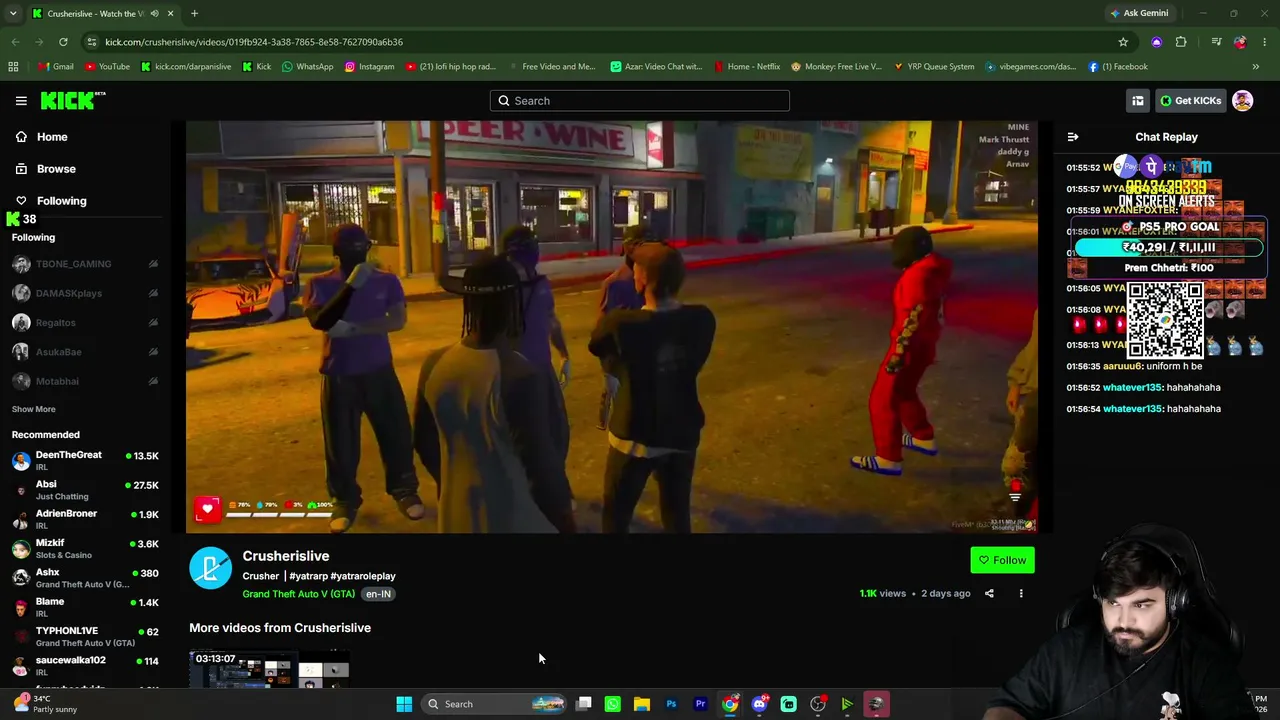Open followed channel AsukaBae
The width and height of the screenshot is (1280, 720).
pos(58,352)
